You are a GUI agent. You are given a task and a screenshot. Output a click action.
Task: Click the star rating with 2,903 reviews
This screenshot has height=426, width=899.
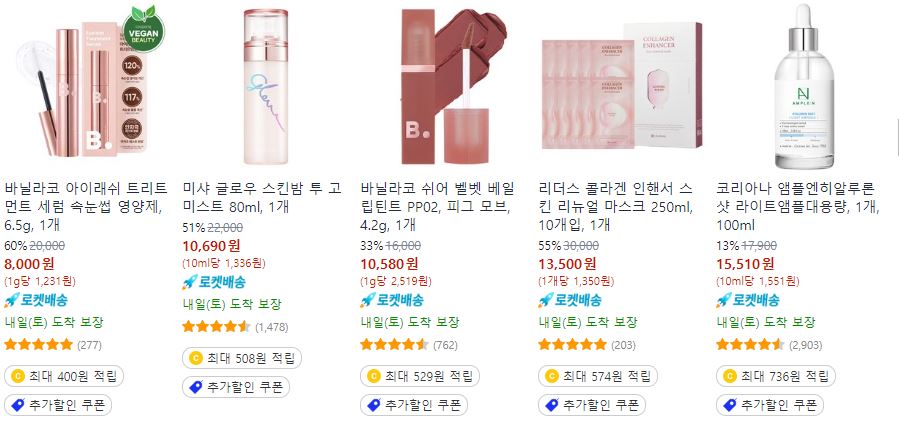pyautogui.click(x=750, y=345)
